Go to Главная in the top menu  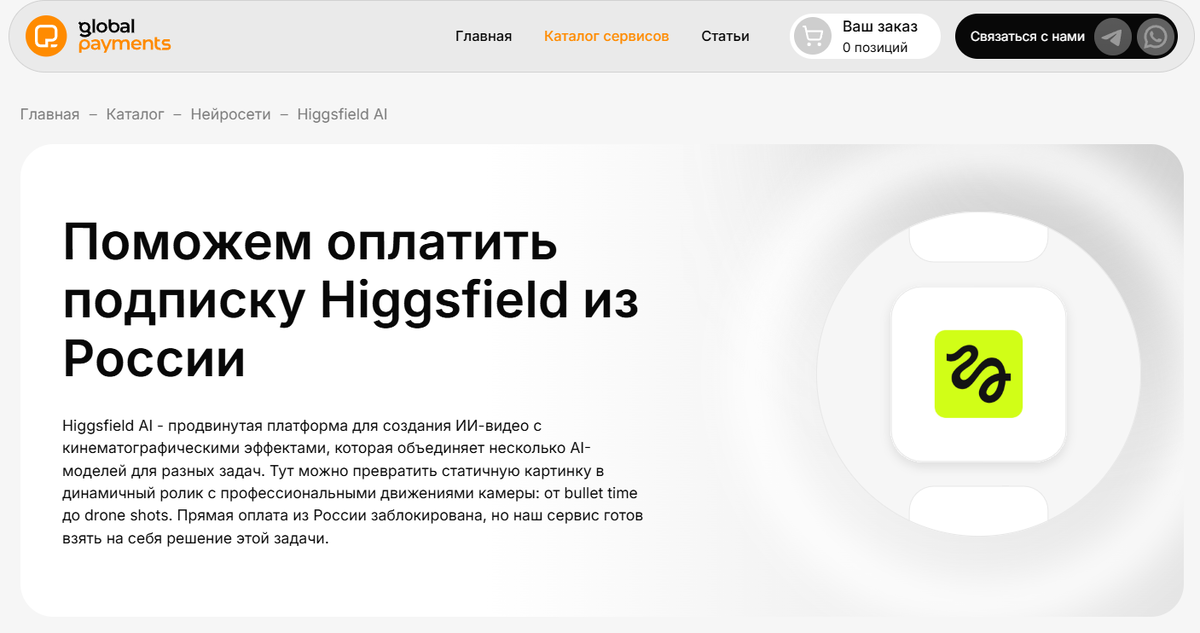[x=483, y=36]
